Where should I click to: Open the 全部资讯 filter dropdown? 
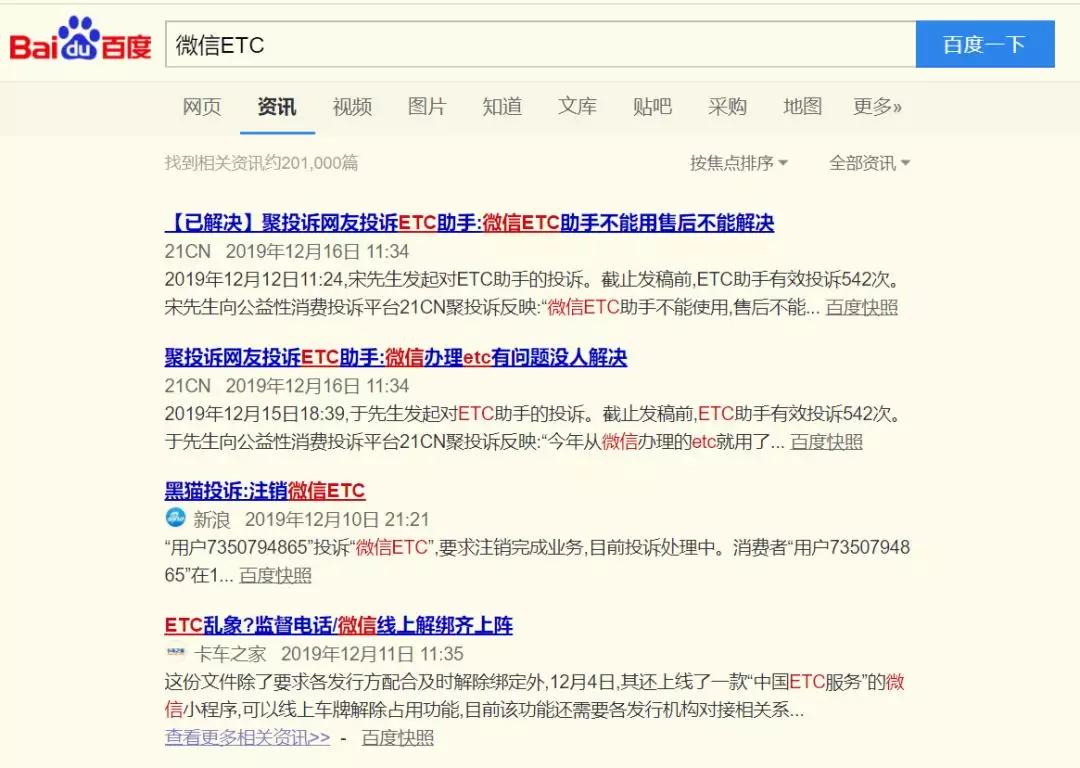tap(868, 162)
